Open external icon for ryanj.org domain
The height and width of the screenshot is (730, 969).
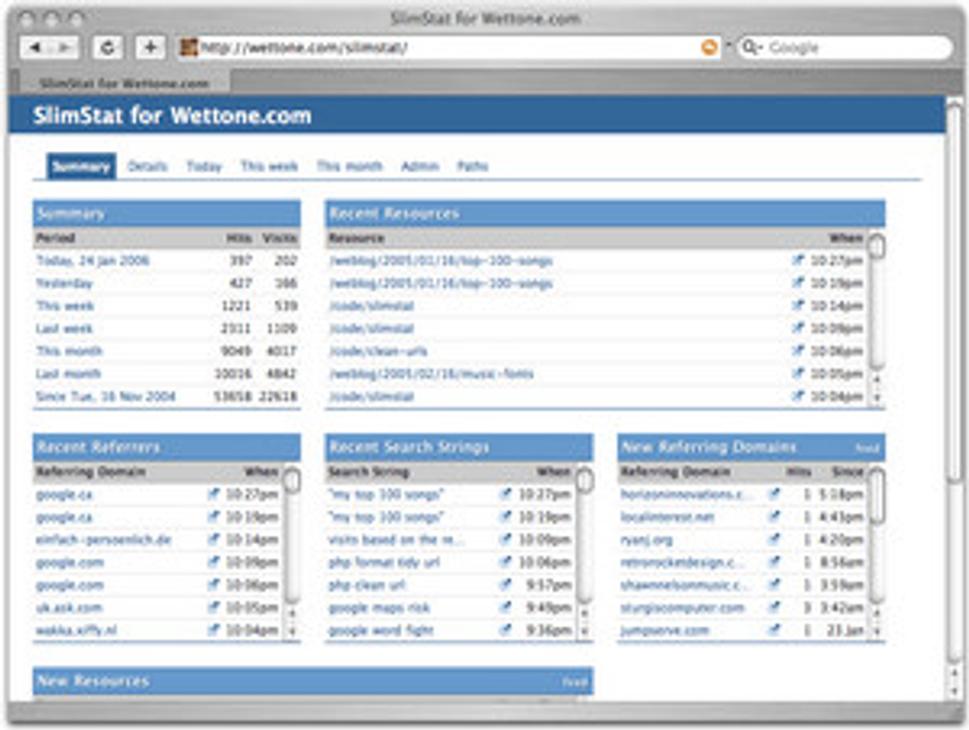coord(774,539)
